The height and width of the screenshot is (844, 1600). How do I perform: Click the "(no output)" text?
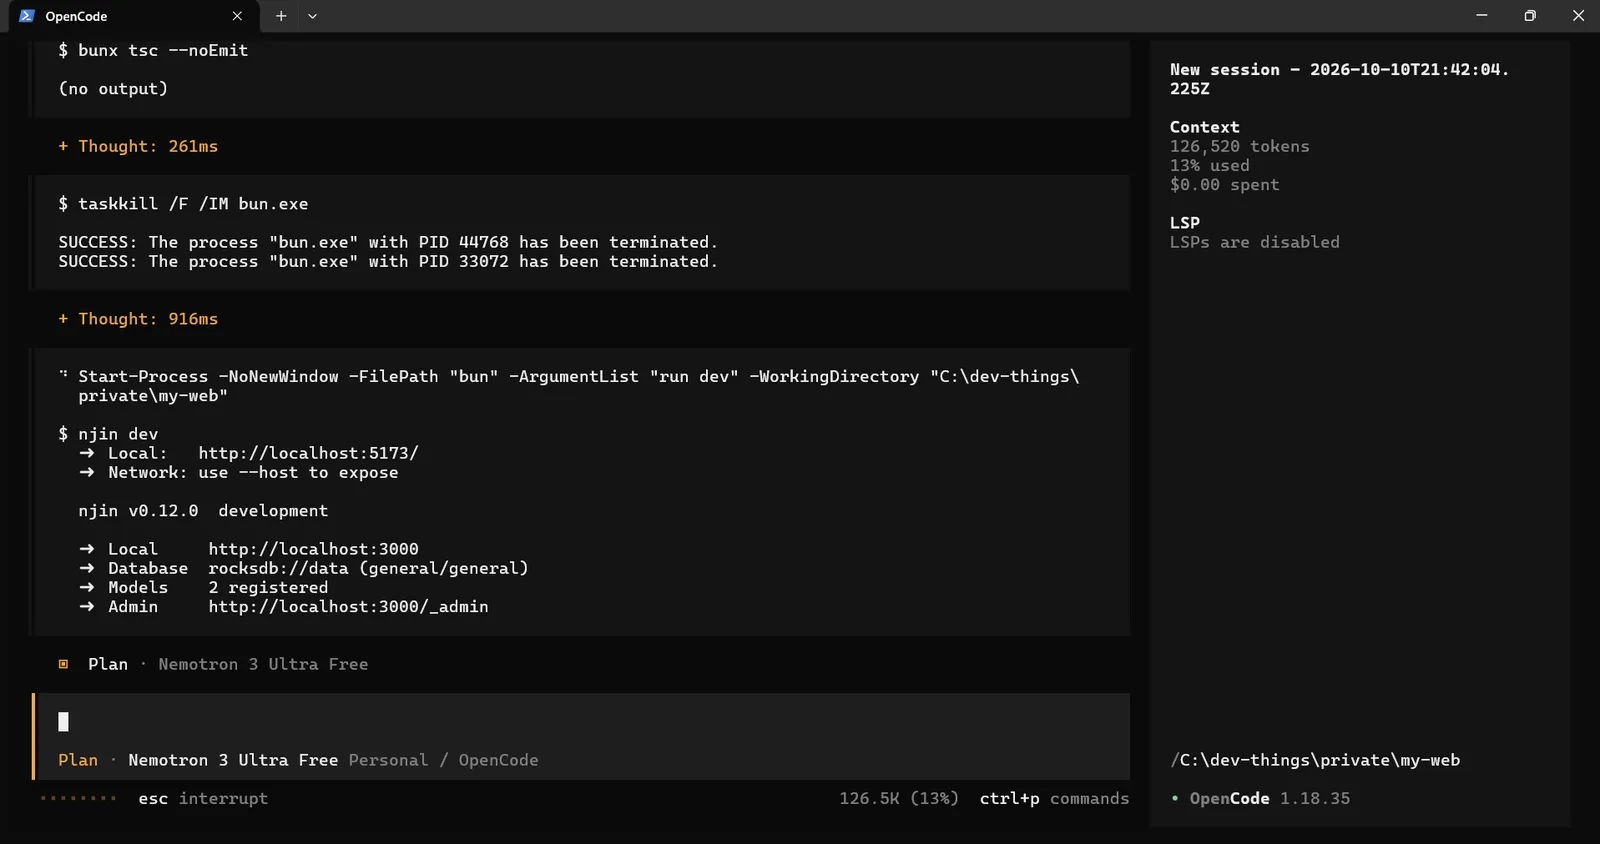click(x=113, y=89)
